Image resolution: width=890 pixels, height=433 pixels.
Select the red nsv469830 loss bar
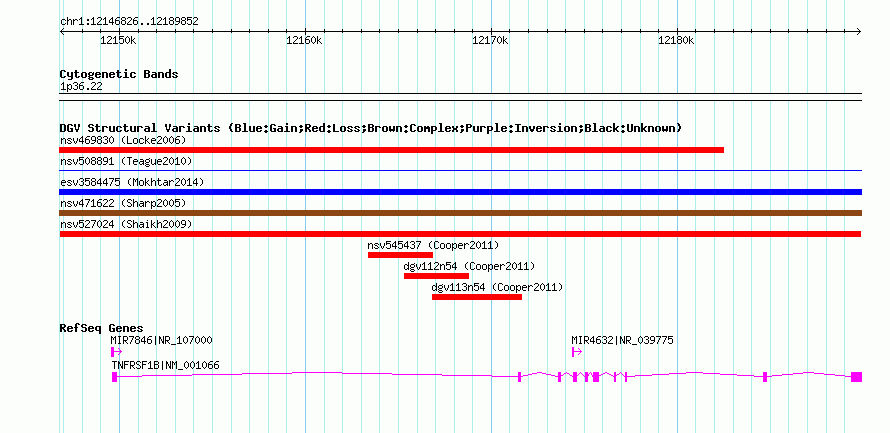[392, 150]
